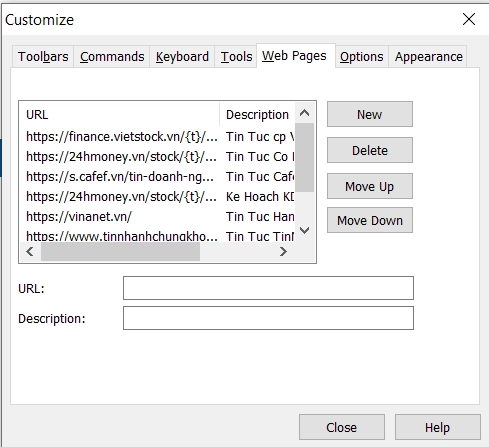The height and width of the screenshot is (447, 489).
Task: Click the list's scroll down arrow
Action: (x=304, y=230)
